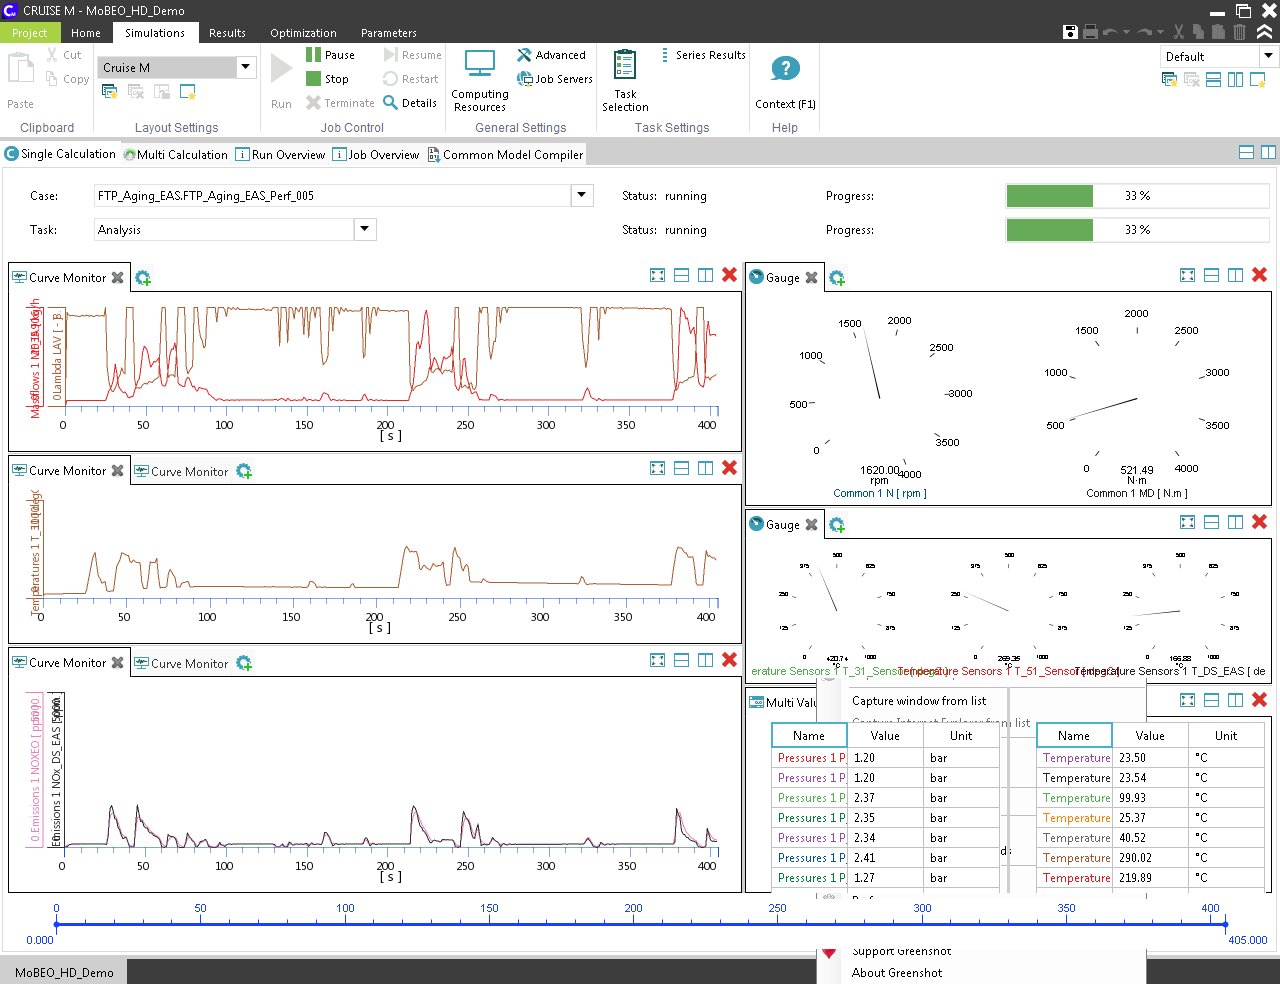Viewport: 1280px width, 984px height.
Task: Select pressure value 2.41 cell
Action: [x=884, y=858]
